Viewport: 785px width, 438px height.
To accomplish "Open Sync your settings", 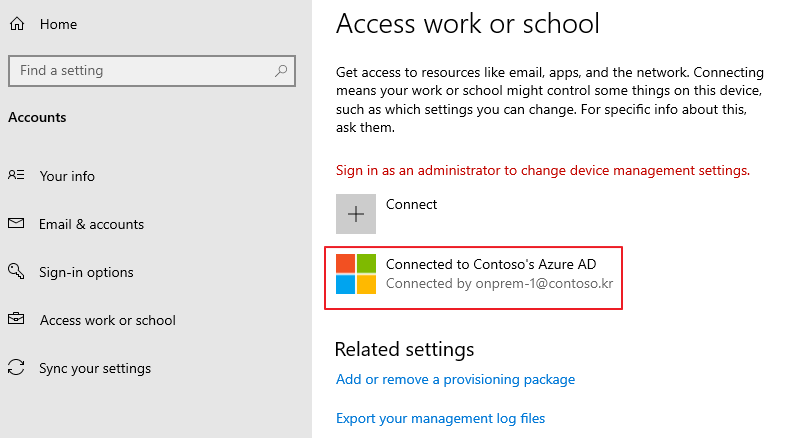I will click(95, 368).
